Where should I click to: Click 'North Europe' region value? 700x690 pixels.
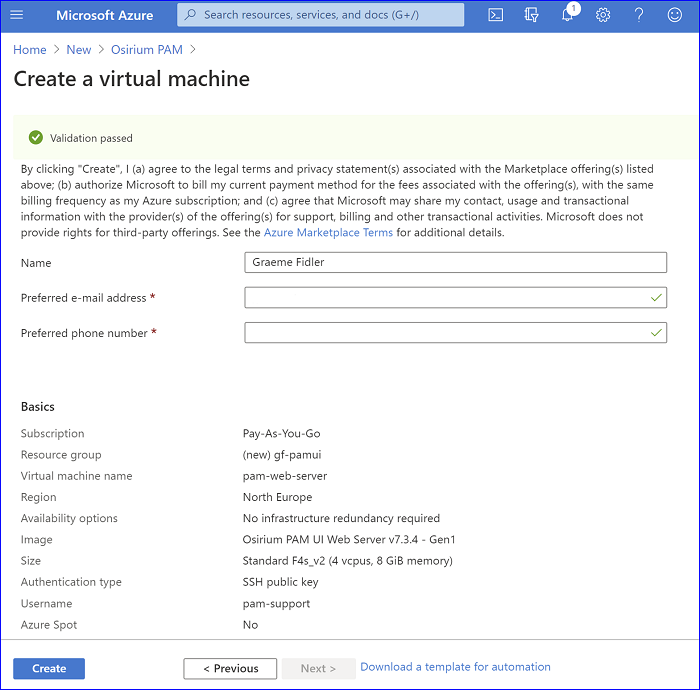[277, 497]
